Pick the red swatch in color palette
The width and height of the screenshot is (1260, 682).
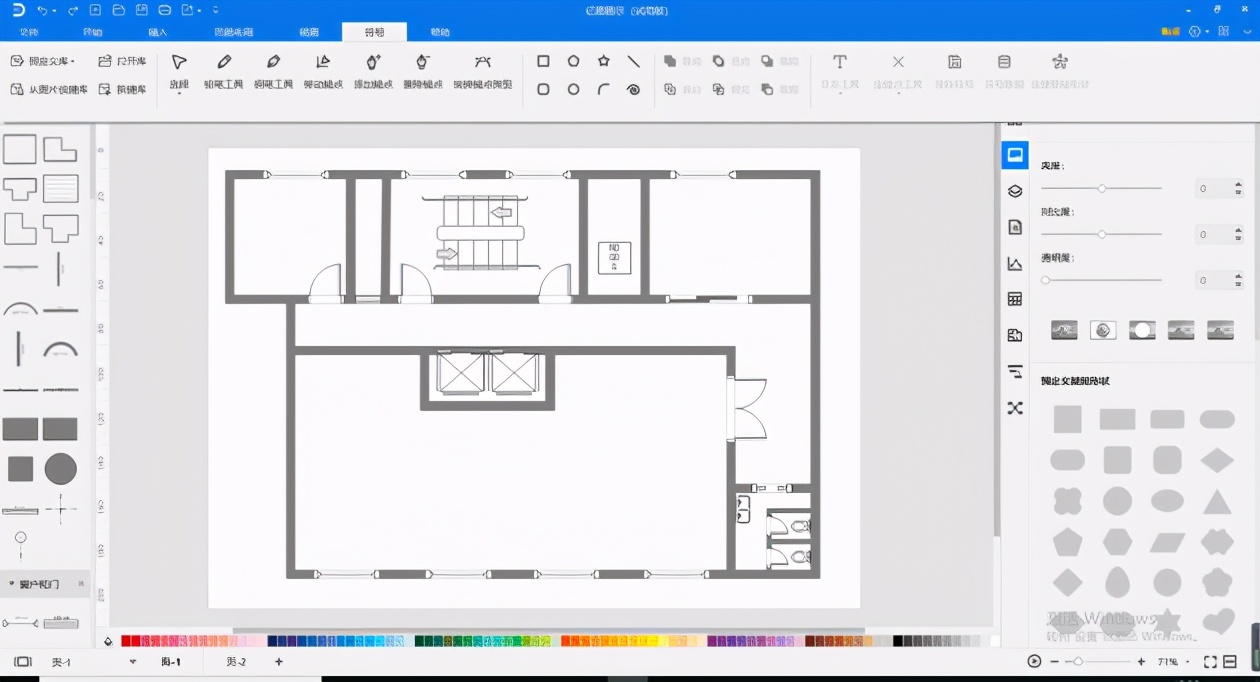[127, 641]
